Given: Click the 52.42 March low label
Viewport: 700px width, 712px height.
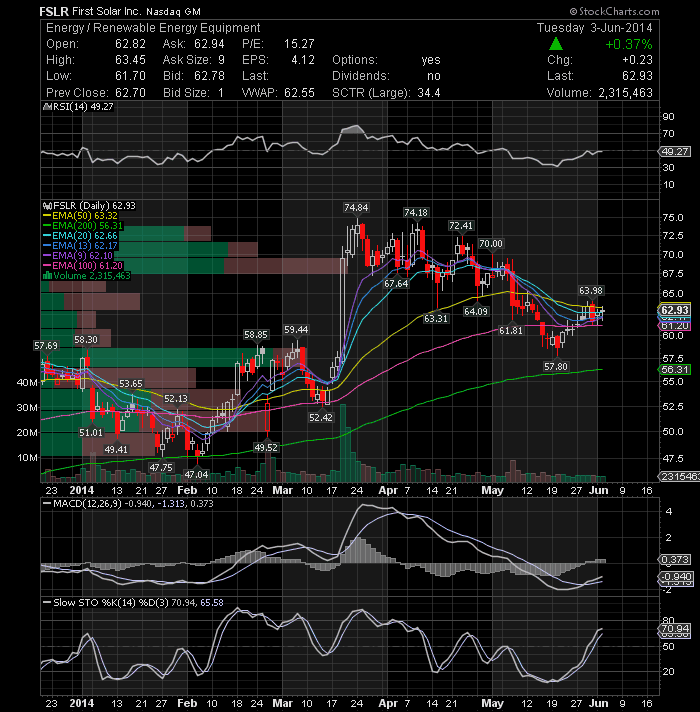Looking at the screenshot, I should pos(320,417).
